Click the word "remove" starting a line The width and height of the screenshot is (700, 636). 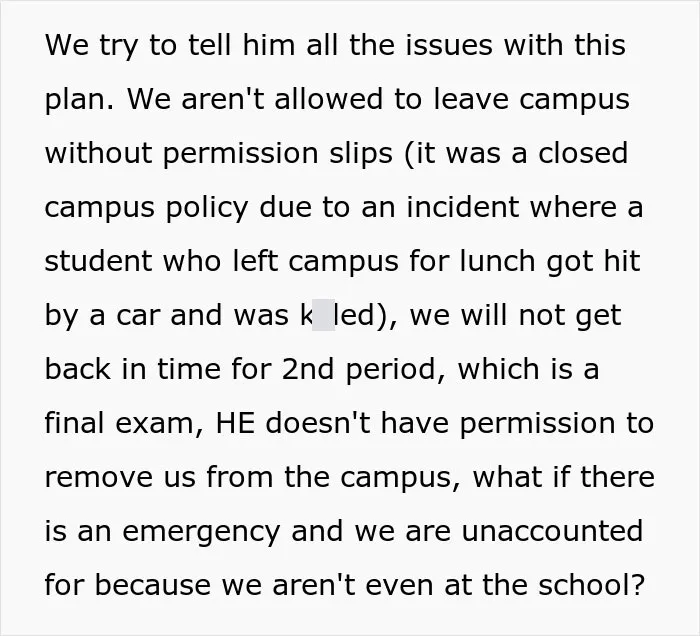click(98, 478)
